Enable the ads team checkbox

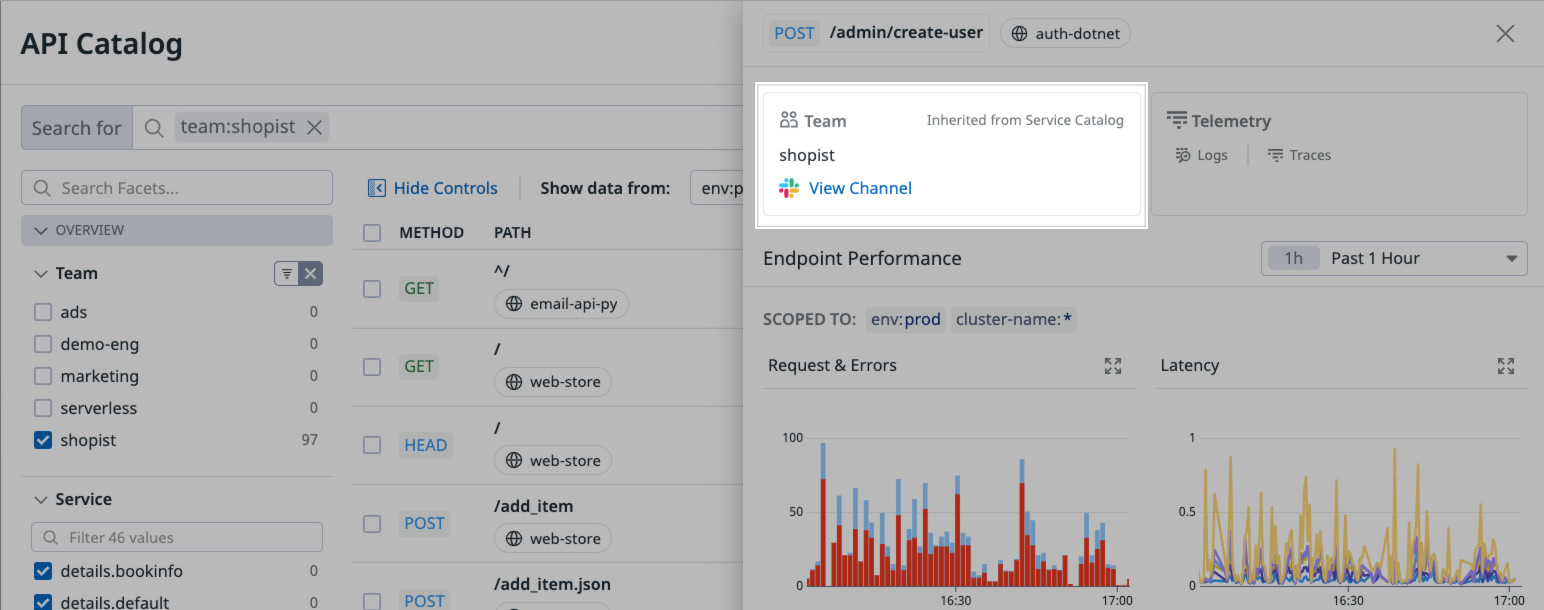click(x=43, y=312)
